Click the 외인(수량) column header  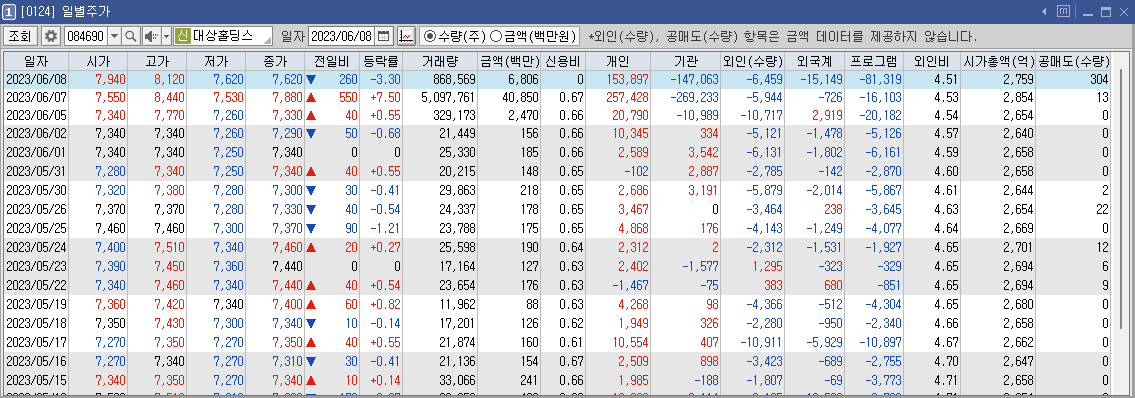point(753,62)
